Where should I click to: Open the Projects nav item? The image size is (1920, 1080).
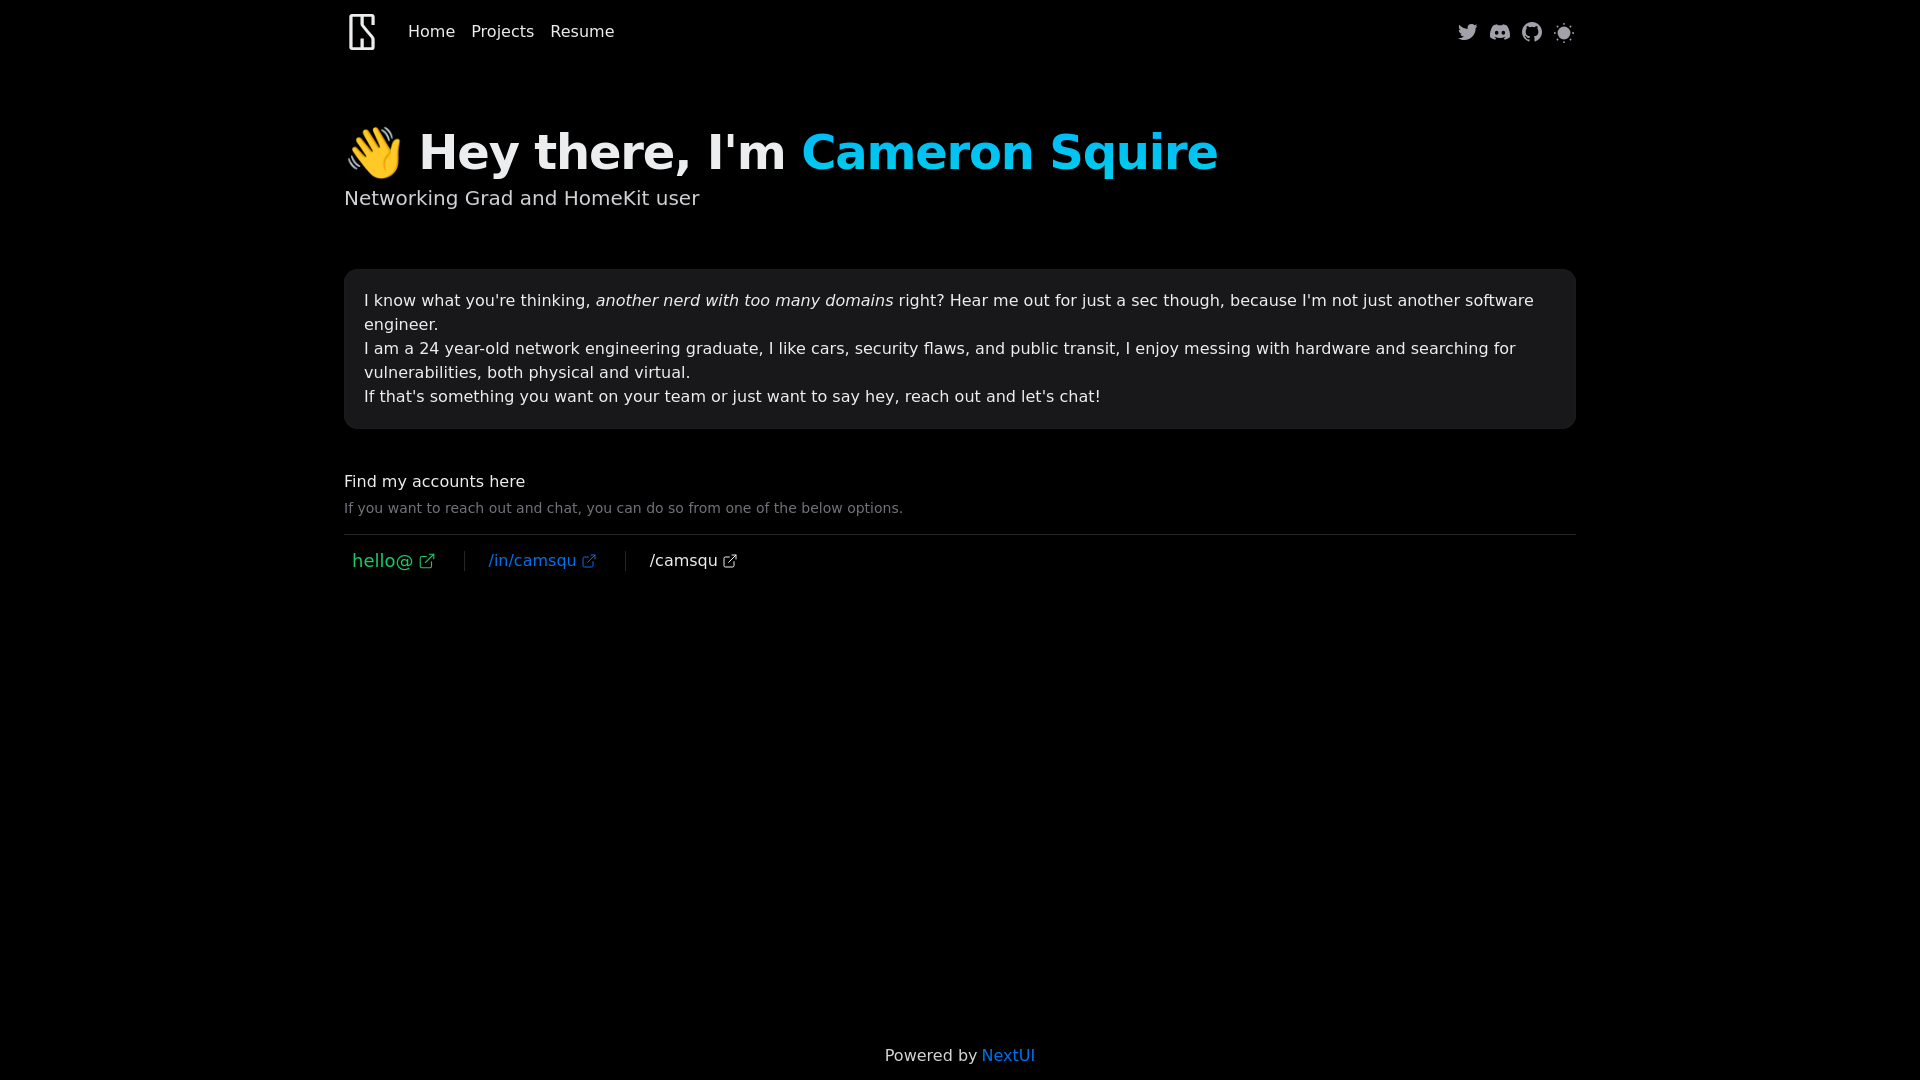coord(502,32)
